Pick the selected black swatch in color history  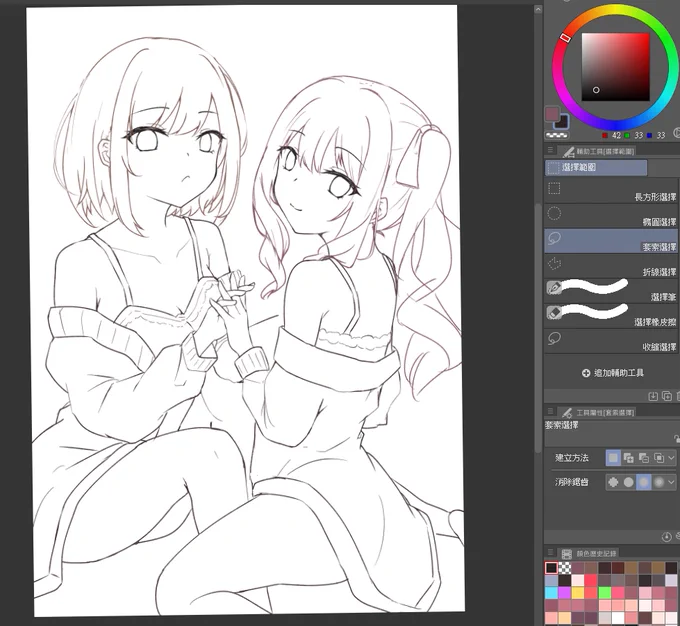click(551, 568)
